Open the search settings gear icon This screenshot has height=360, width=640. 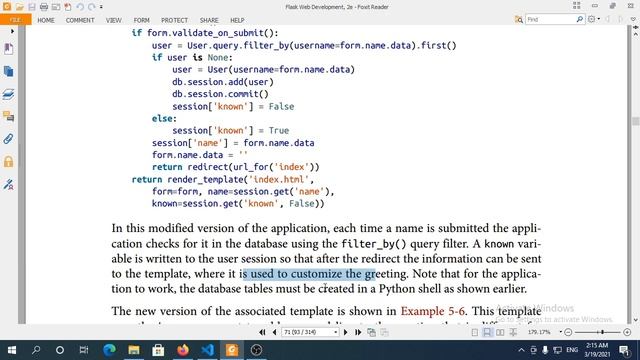pos(591,19)
